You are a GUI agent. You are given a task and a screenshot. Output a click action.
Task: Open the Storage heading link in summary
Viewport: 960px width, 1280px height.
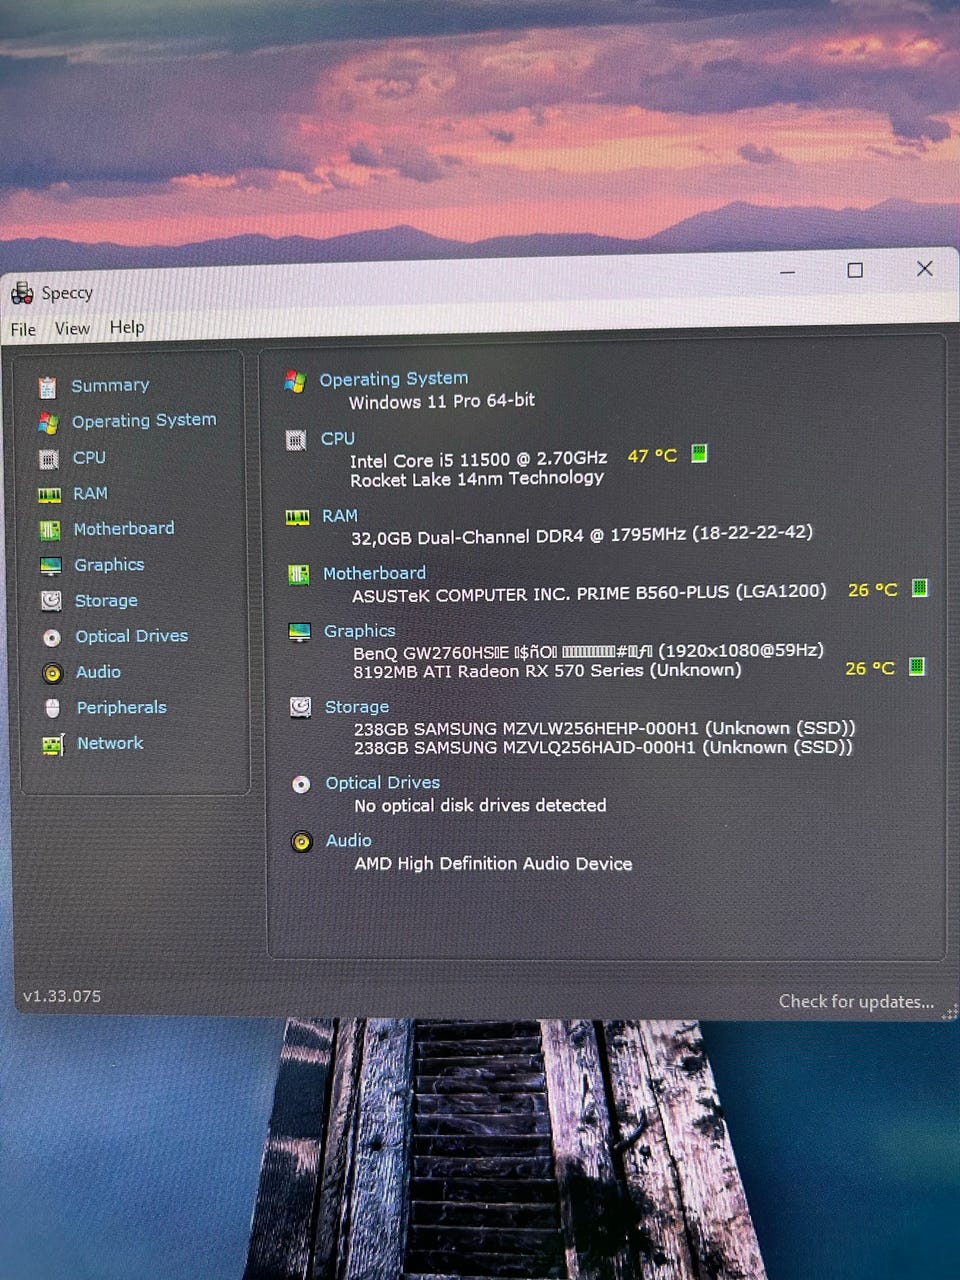[357, 707]
